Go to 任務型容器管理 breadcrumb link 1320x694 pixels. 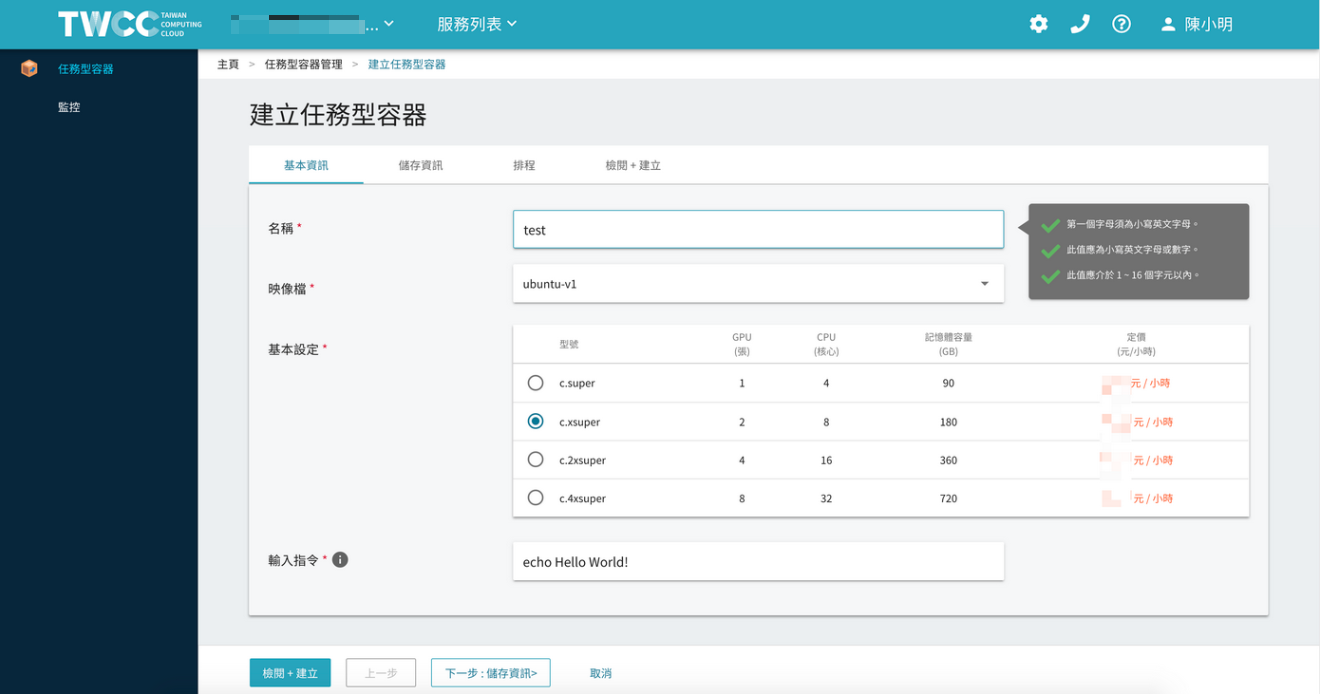click(x=304, y=64)
